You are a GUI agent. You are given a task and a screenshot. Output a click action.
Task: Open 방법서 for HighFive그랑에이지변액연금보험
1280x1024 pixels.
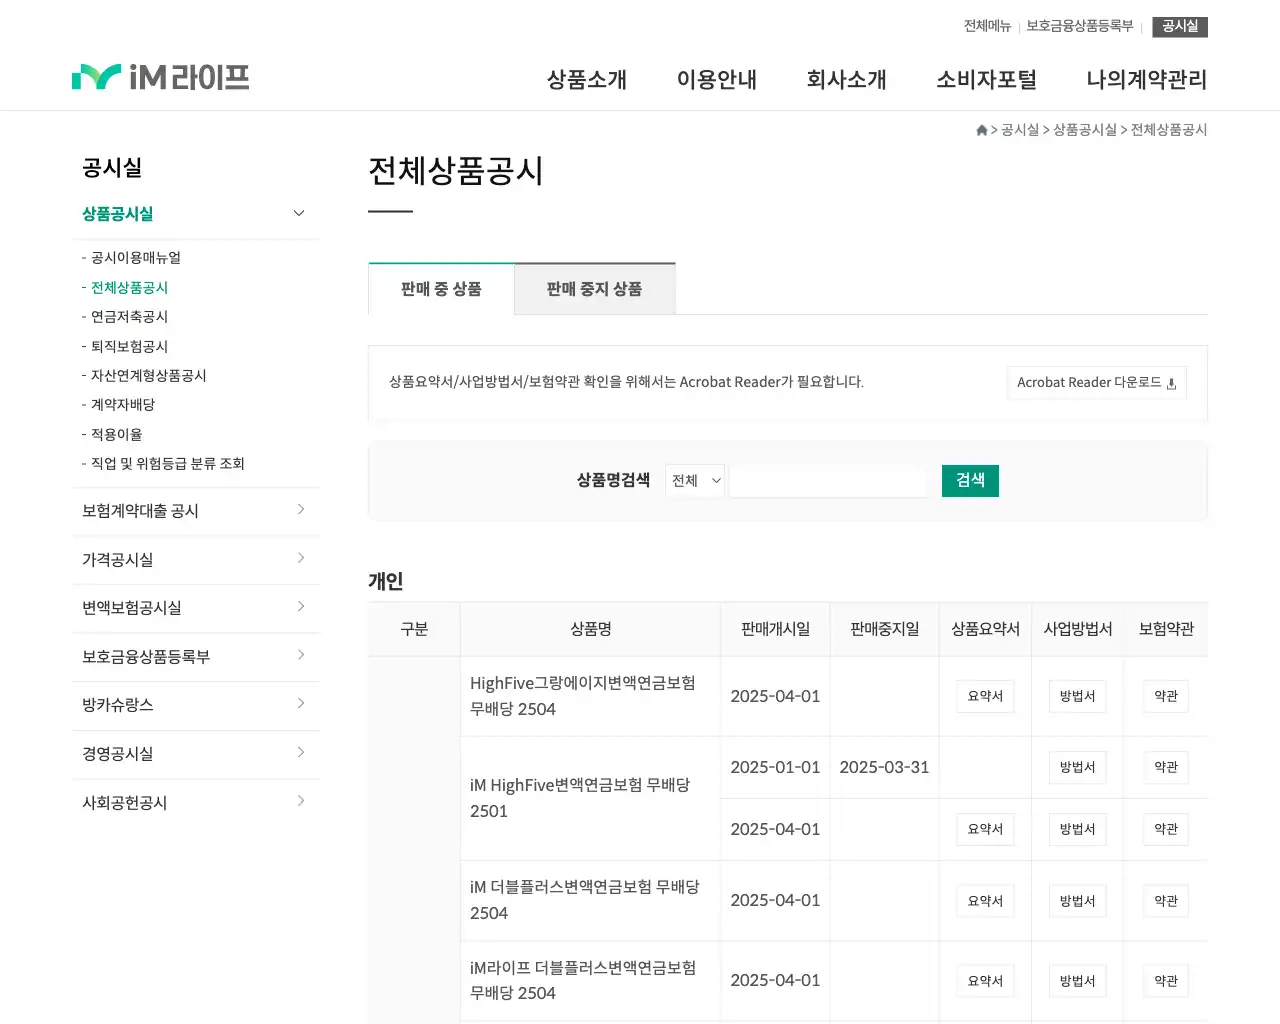[1077, 696]
